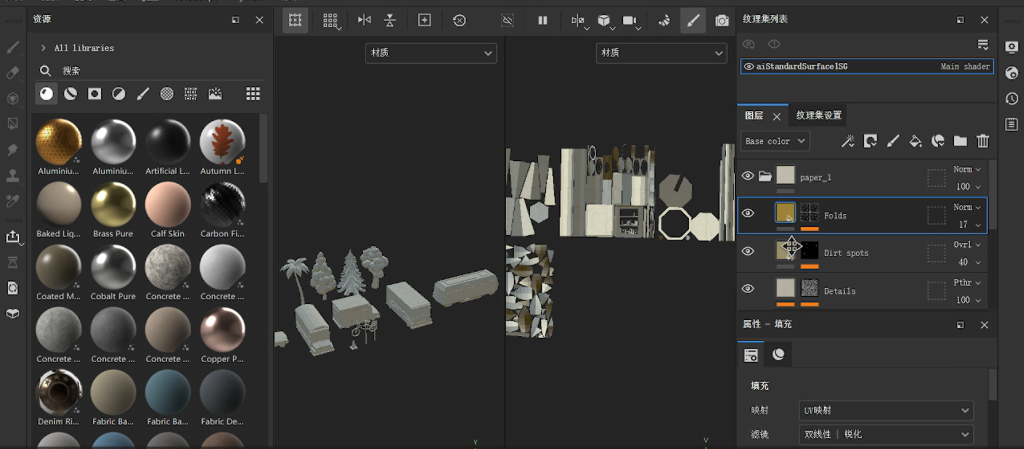The width and height of the screenshot is (1024, 449).
Task: Filter assets by Alphas dotted circle icon
Action: [x=167, y=94]
